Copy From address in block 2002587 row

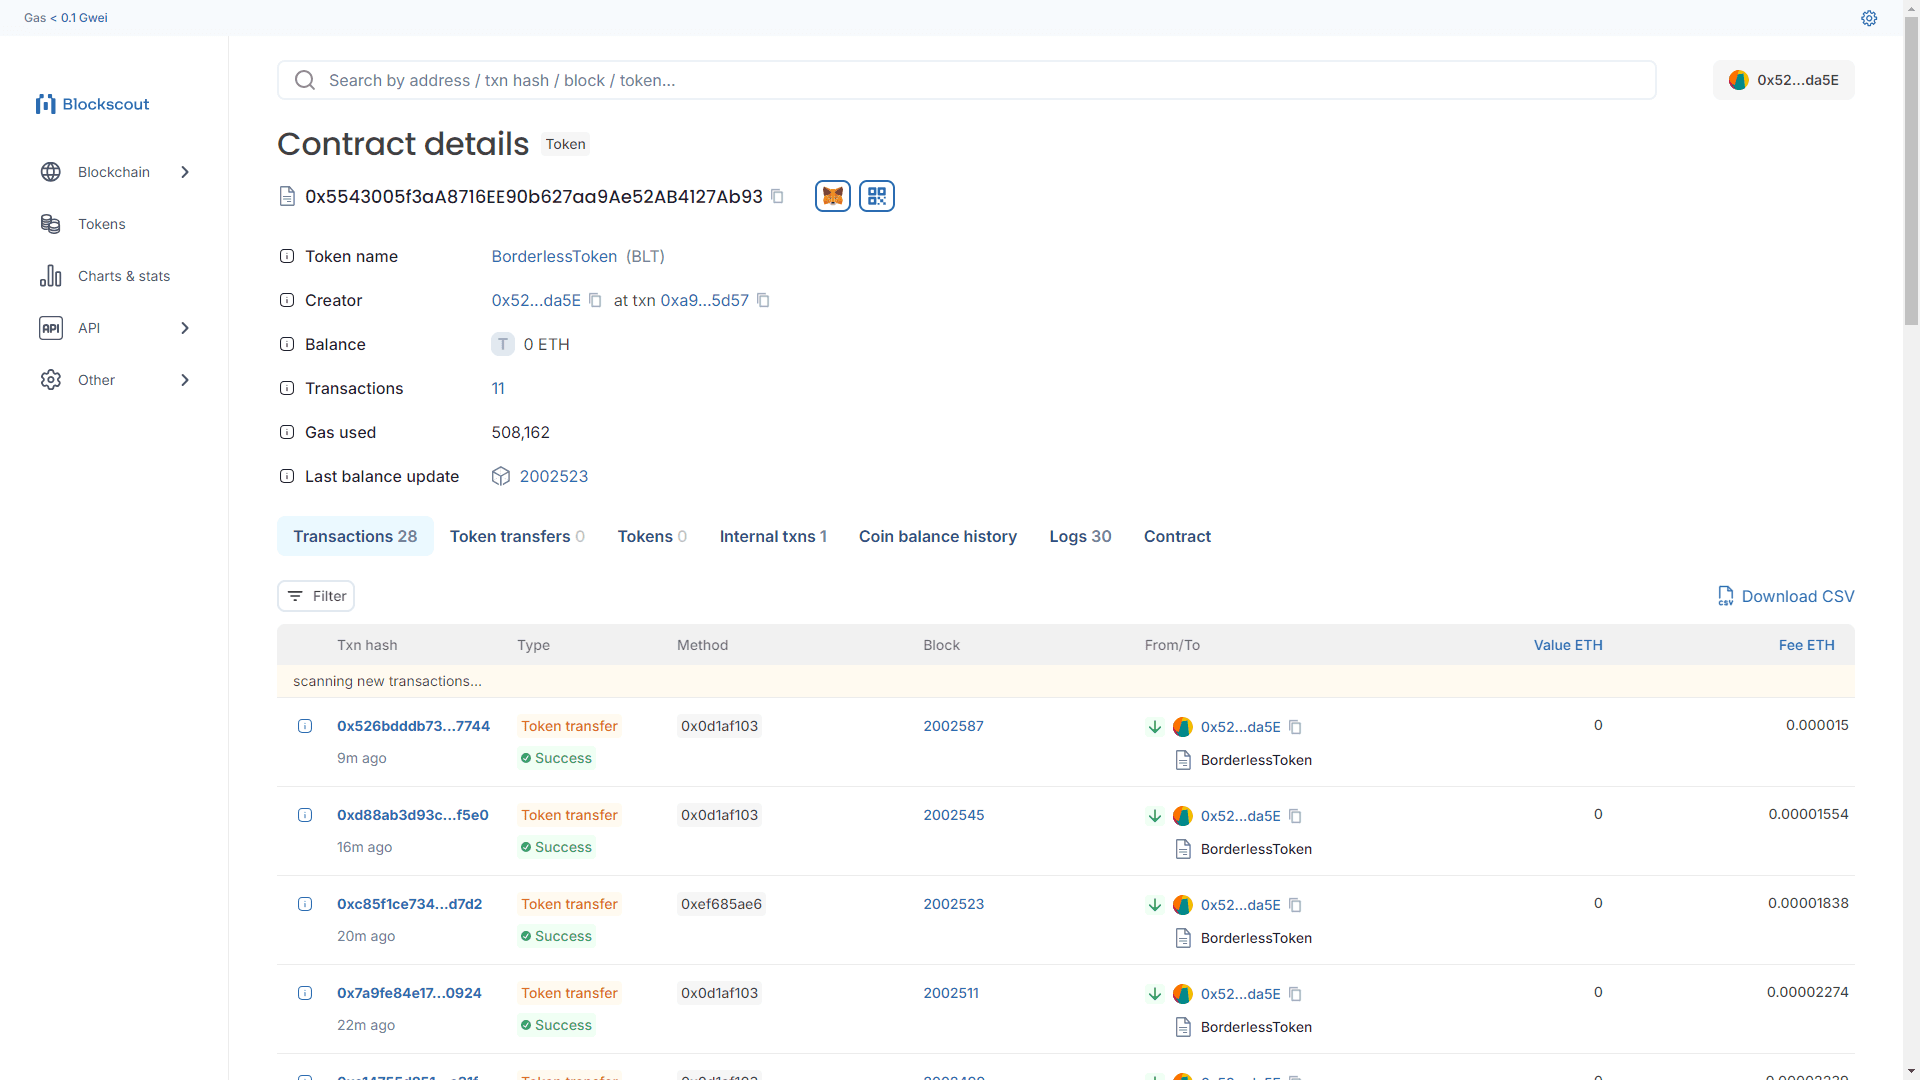pyautogui.click(x=1295, y=727)
